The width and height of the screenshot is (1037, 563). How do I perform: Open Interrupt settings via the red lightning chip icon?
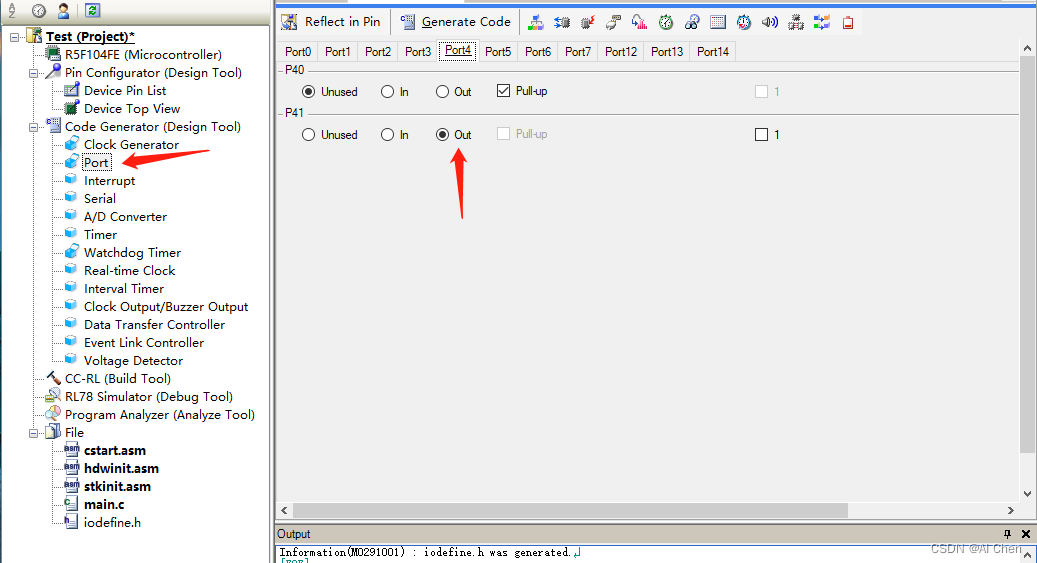coord(587,22)
